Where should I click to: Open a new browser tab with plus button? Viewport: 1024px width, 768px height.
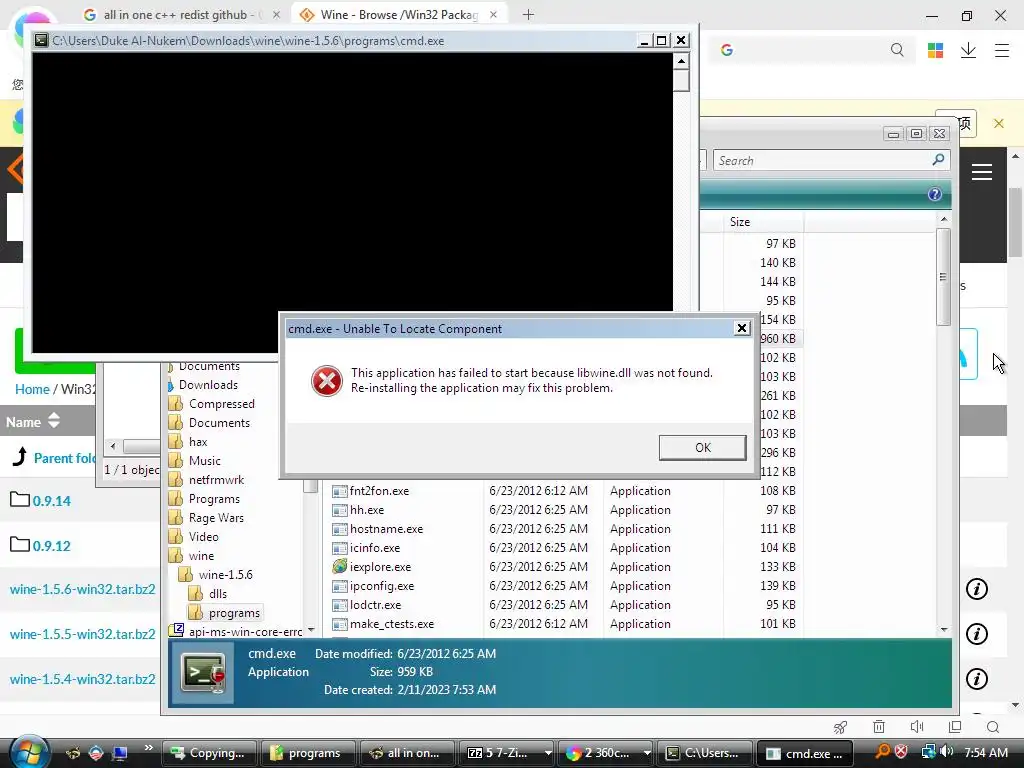click(x=528, y=14)
